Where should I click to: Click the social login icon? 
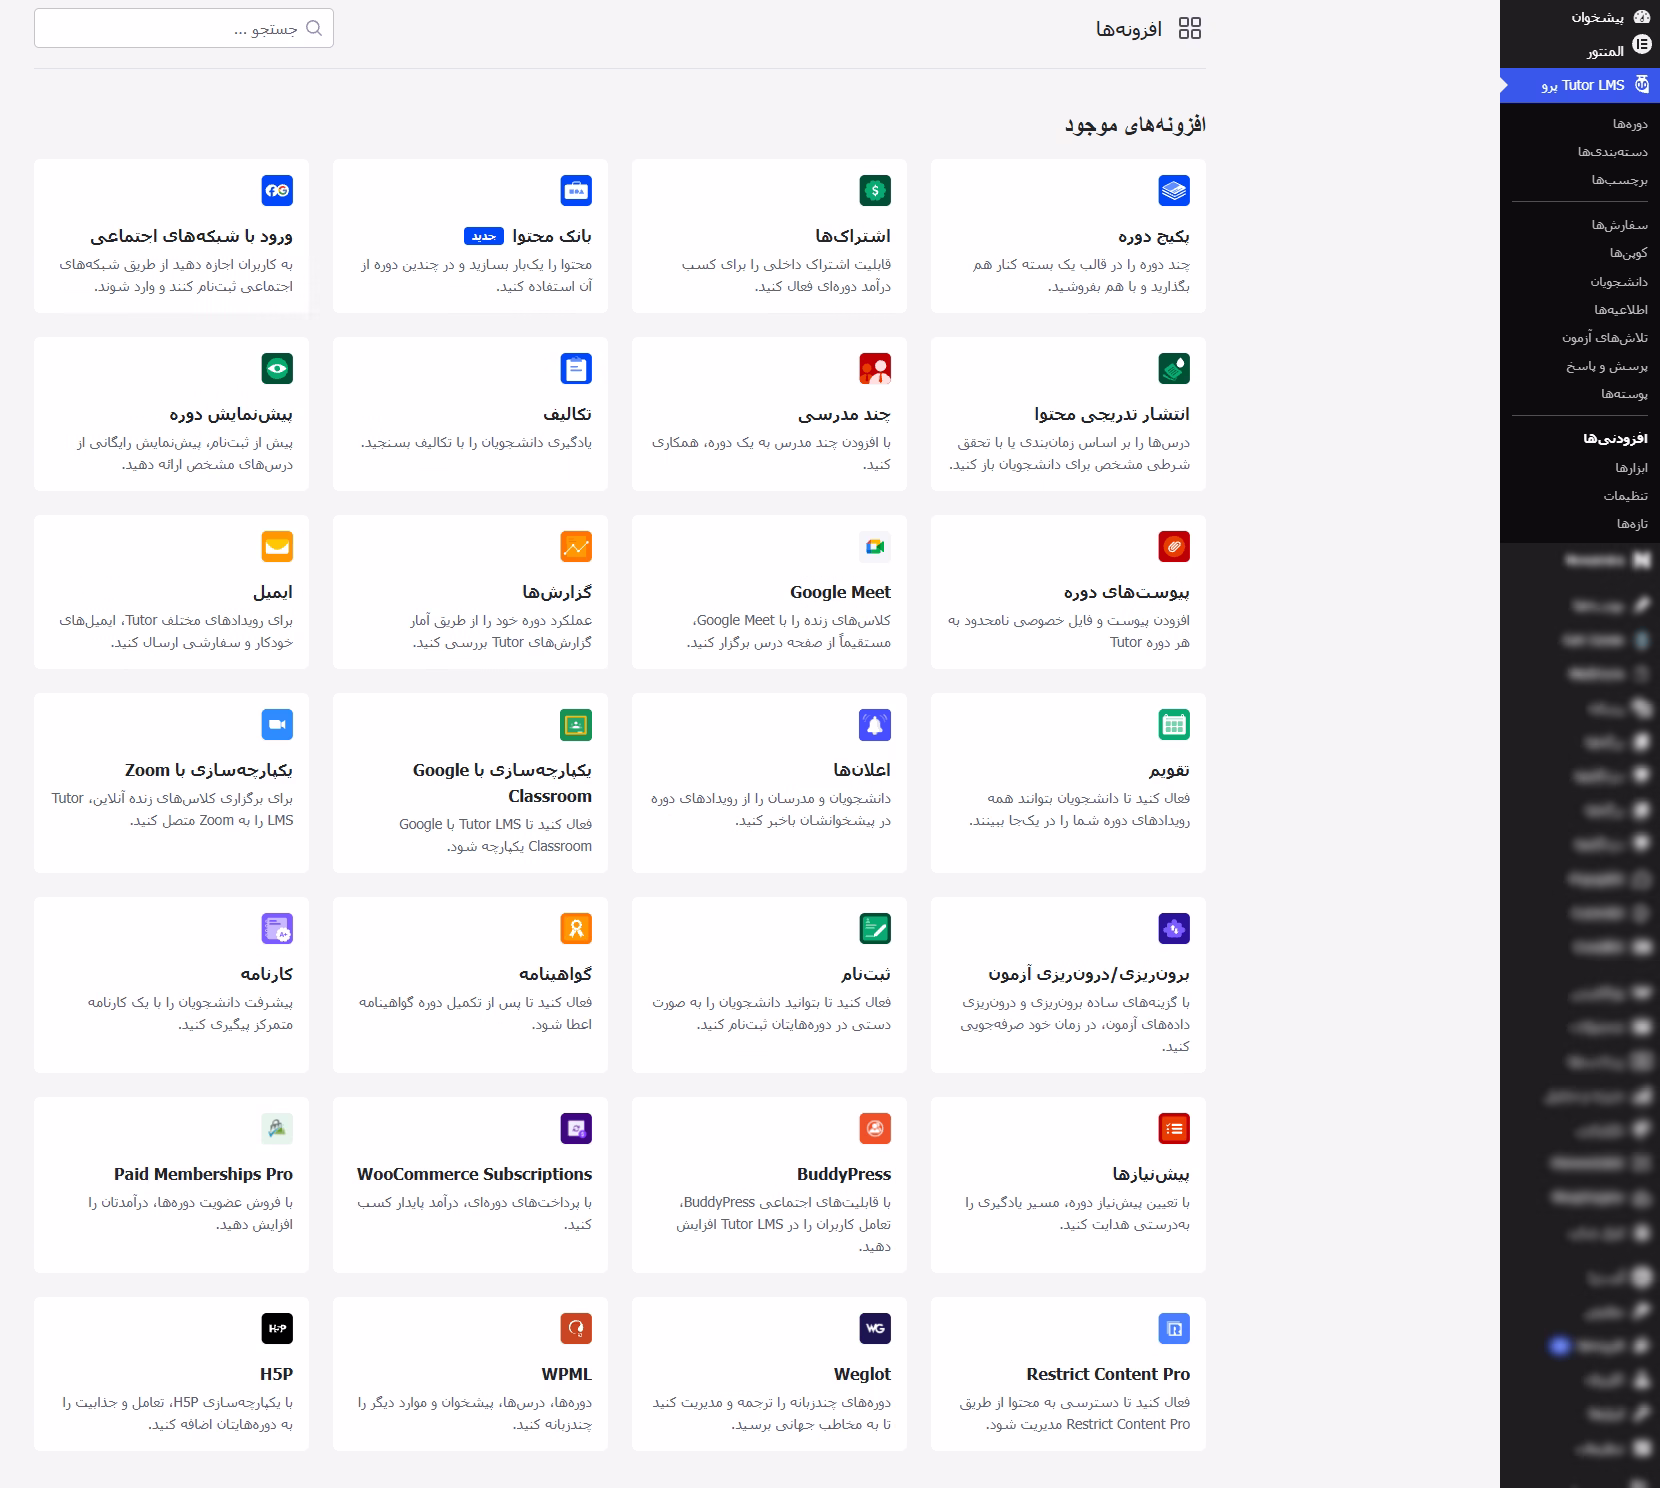click(x=277, y=190)
